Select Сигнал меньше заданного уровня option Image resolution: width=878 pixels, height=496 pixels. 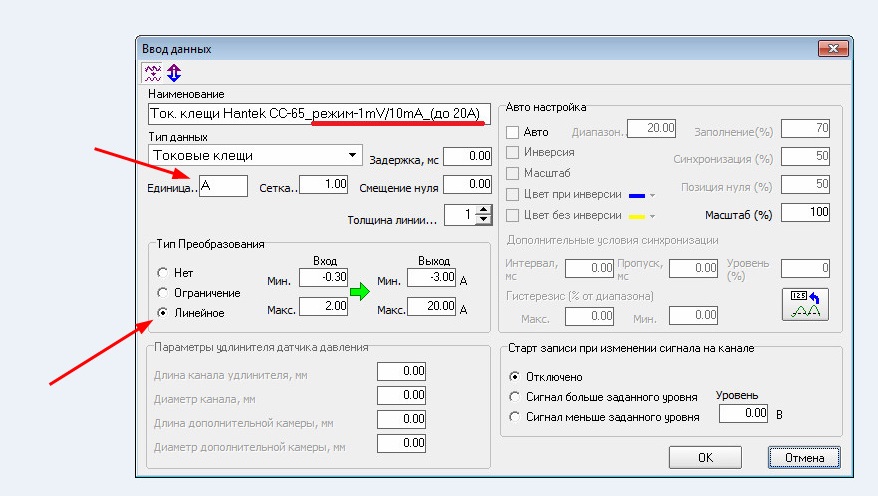pyautogui.click(x=514, y=417)
